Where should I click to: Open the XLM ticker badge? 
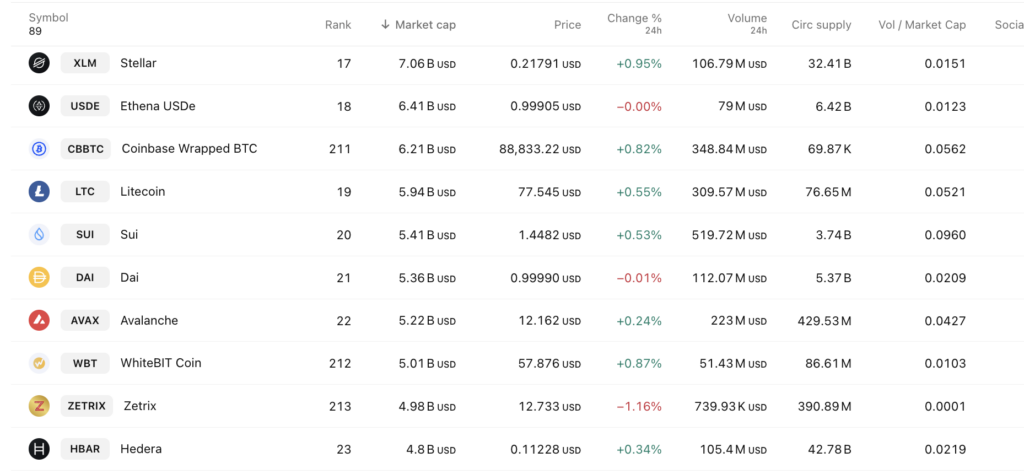tap(85, 63)
